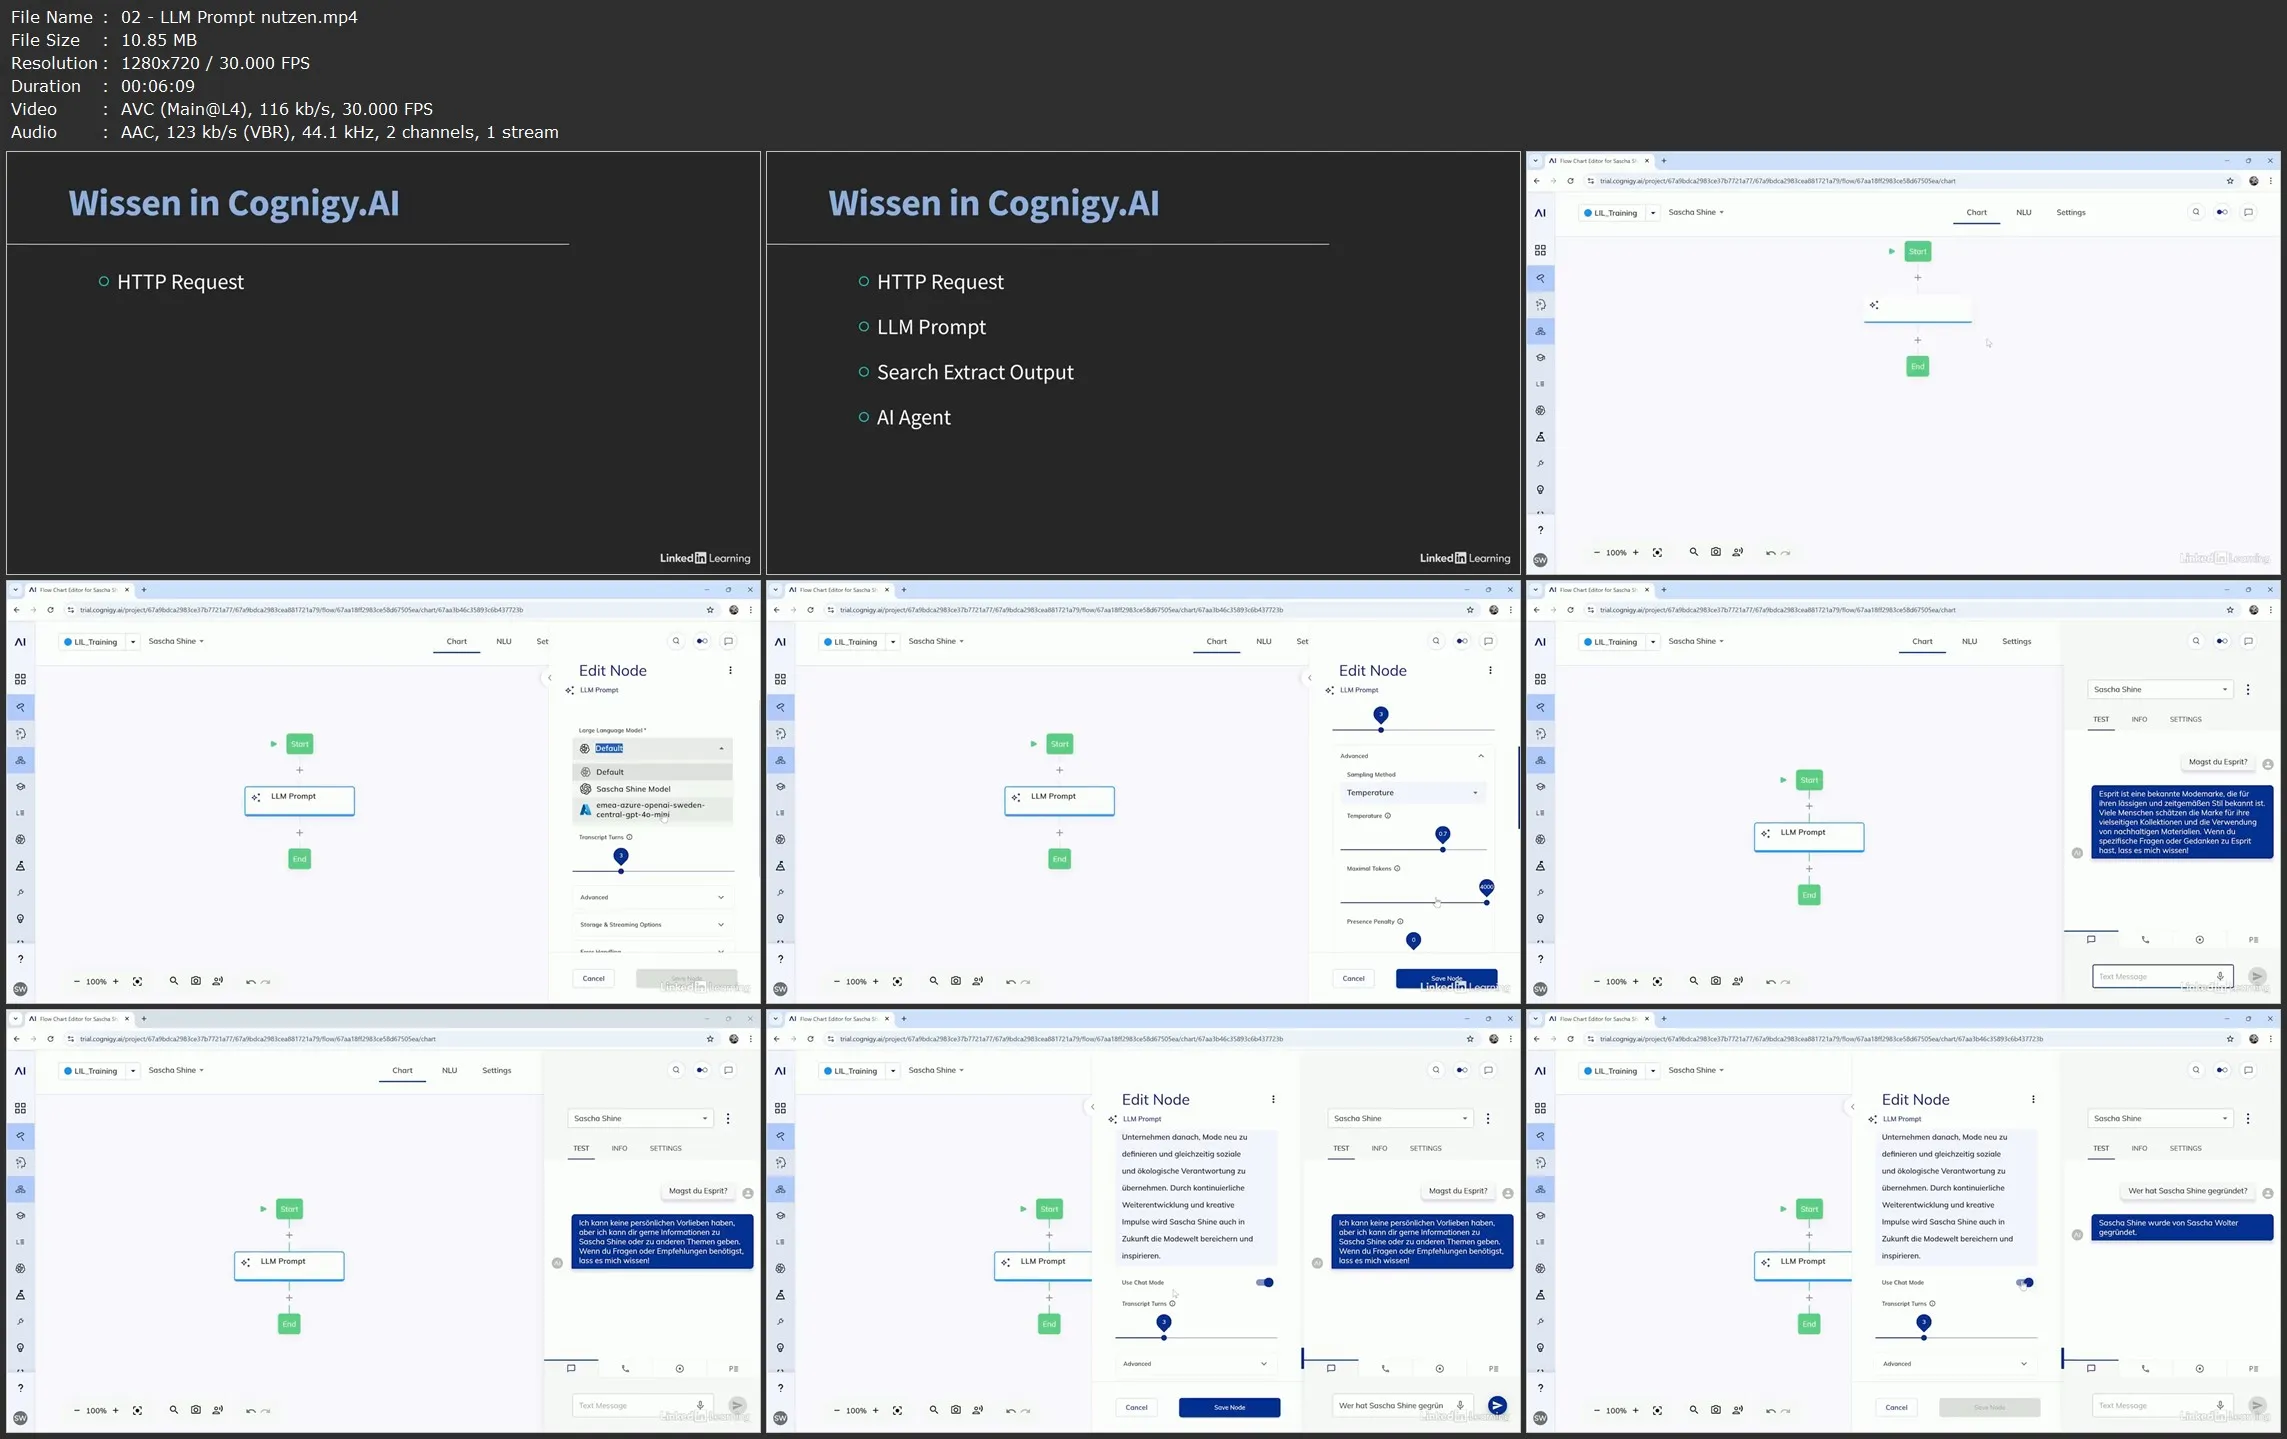Image resolution: width=2287 pixels, height=1439 pixels.
Task: Click the green Start node in the empty-node frame
Action: coord(1917,251)
